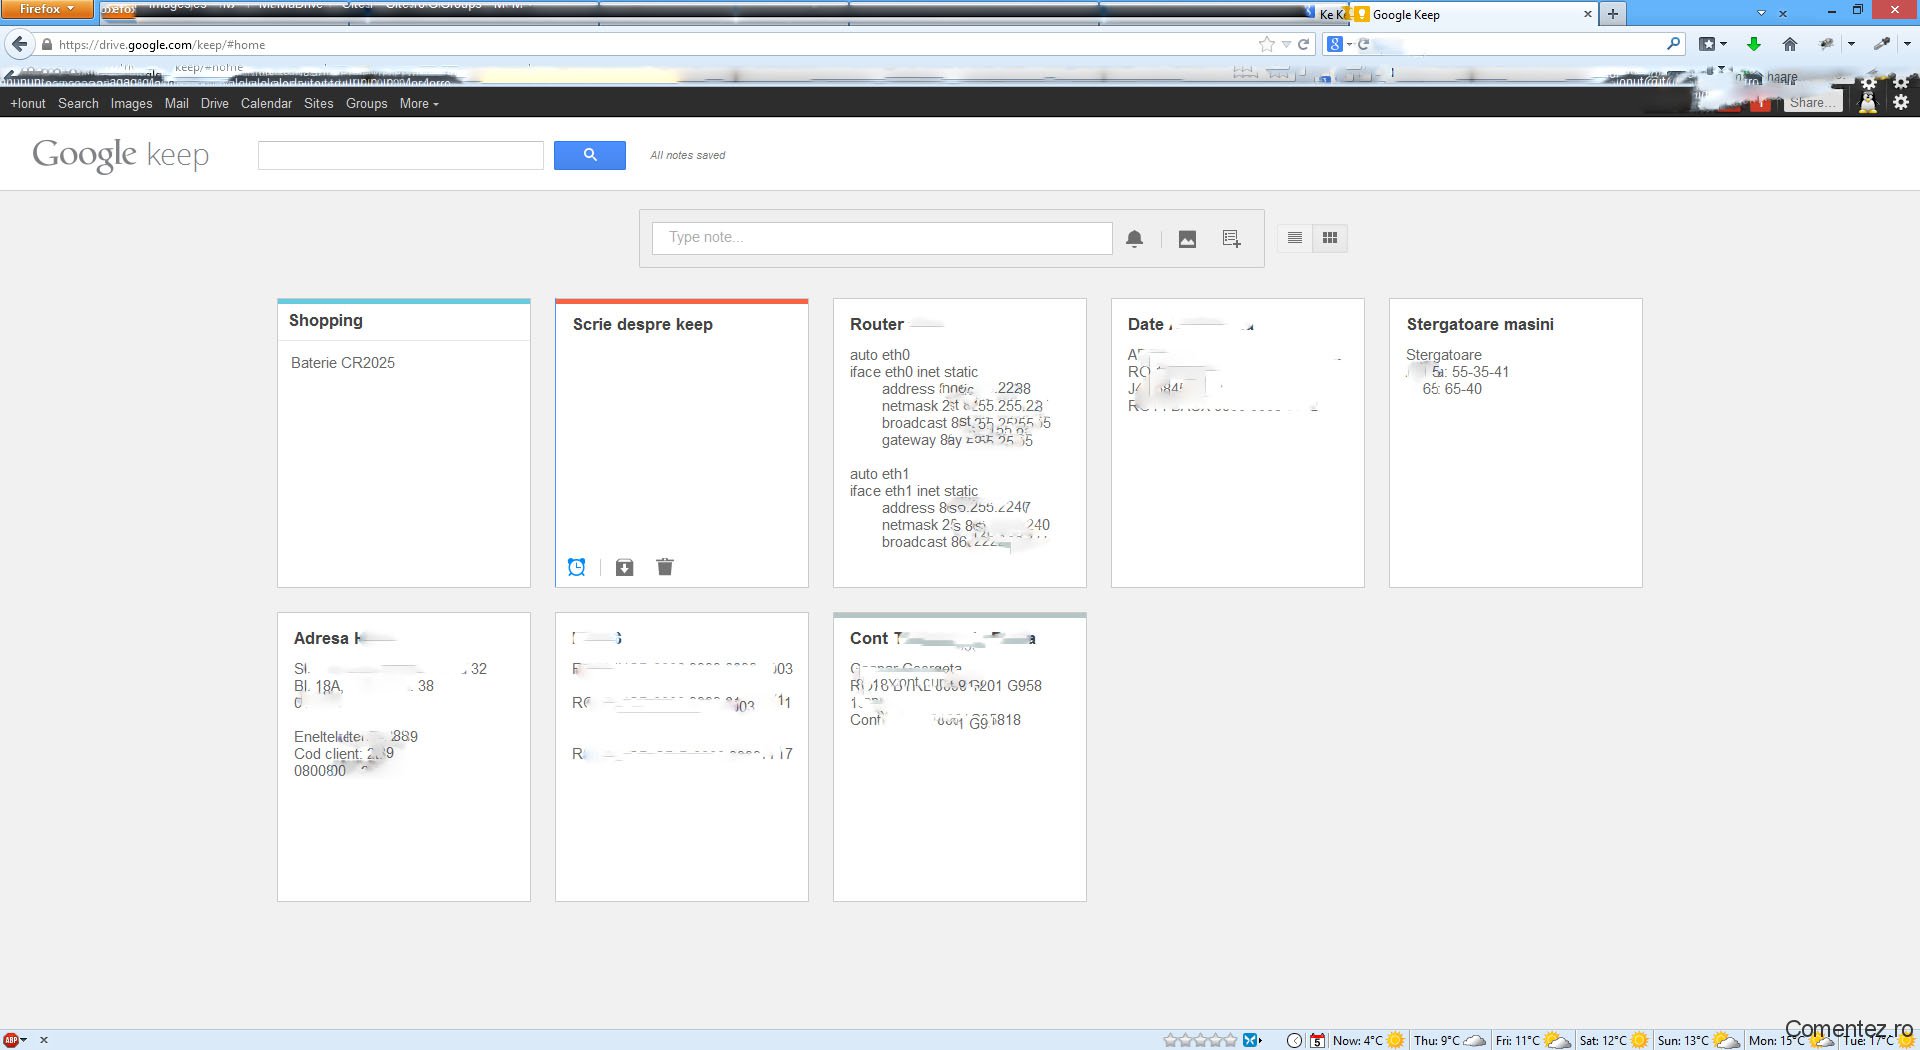Viewport: 1920px width, 1050px height.
Task: Click the reminder bell icon in new note bar
Action: [x=1134, y=239]
